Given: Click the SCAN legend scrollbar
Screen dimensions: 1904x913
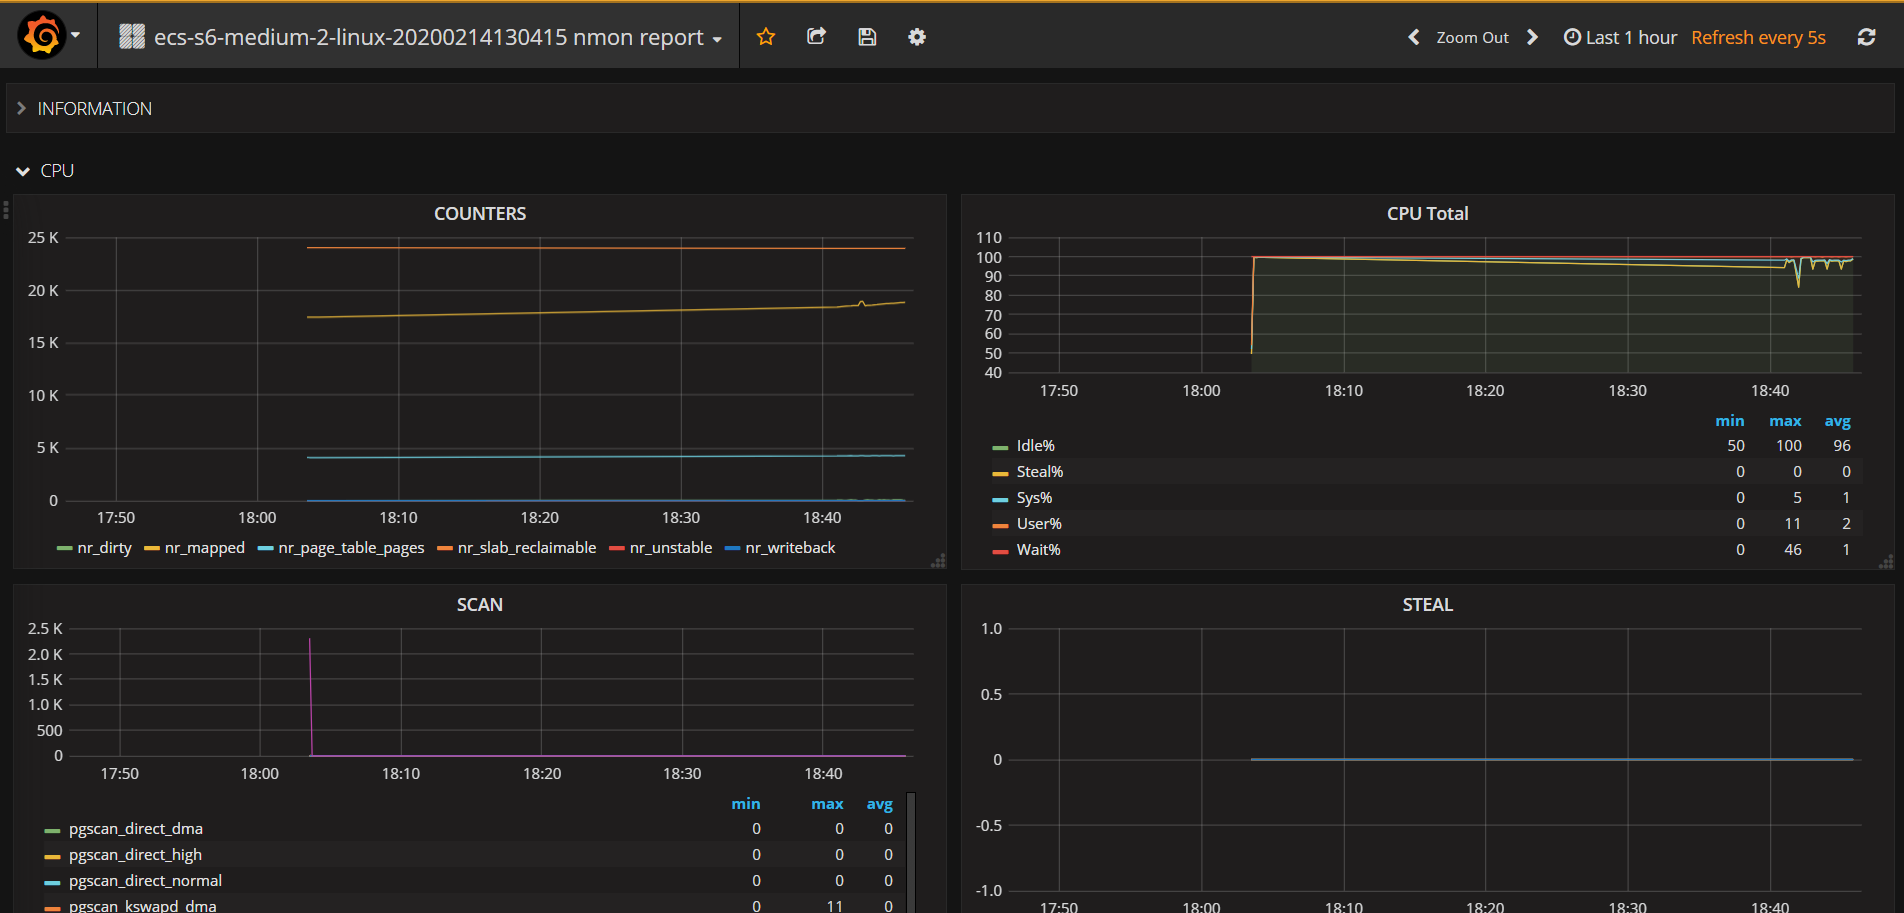Looking at the screenshot, I should point(911,852).
